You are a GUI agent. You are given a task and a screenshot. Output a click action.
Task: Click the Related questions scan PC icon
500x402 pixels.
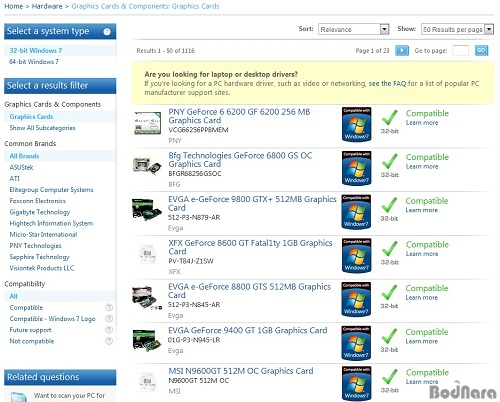[x=19, y=397]
